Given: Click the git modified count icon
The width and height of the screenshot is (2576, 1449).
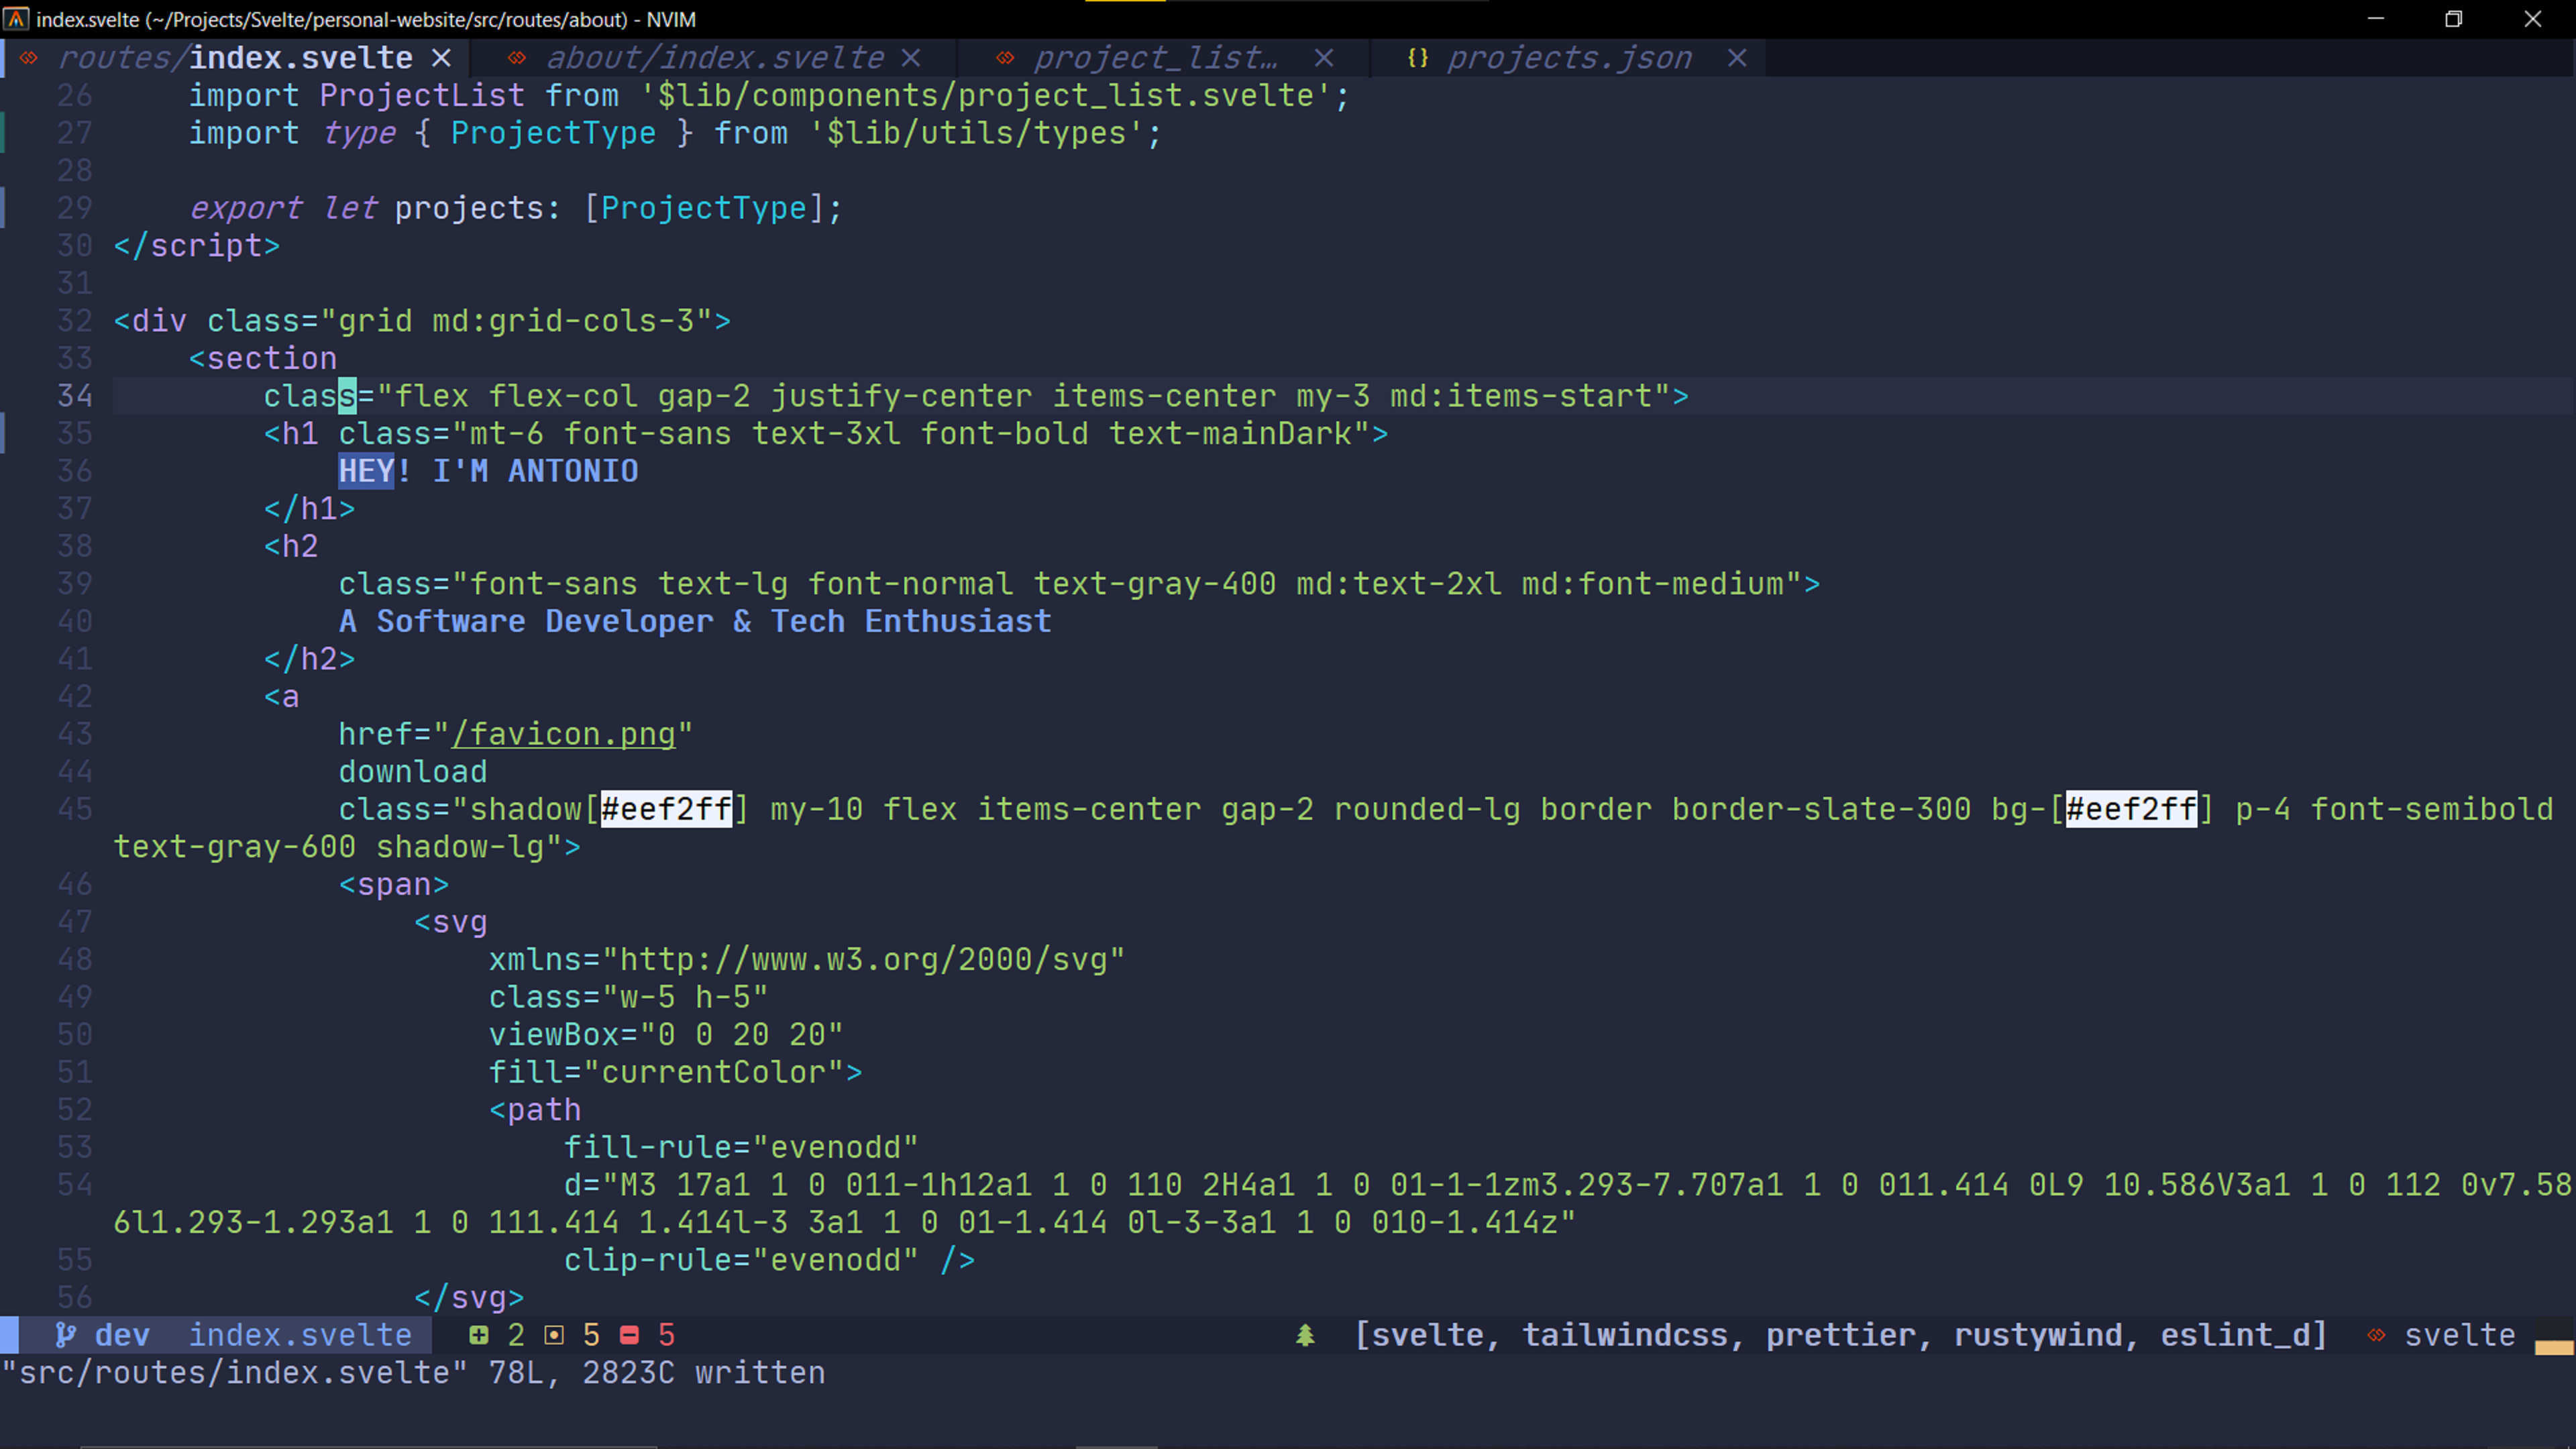Looking at the screenshot, I should click(x=554, y=1334).
